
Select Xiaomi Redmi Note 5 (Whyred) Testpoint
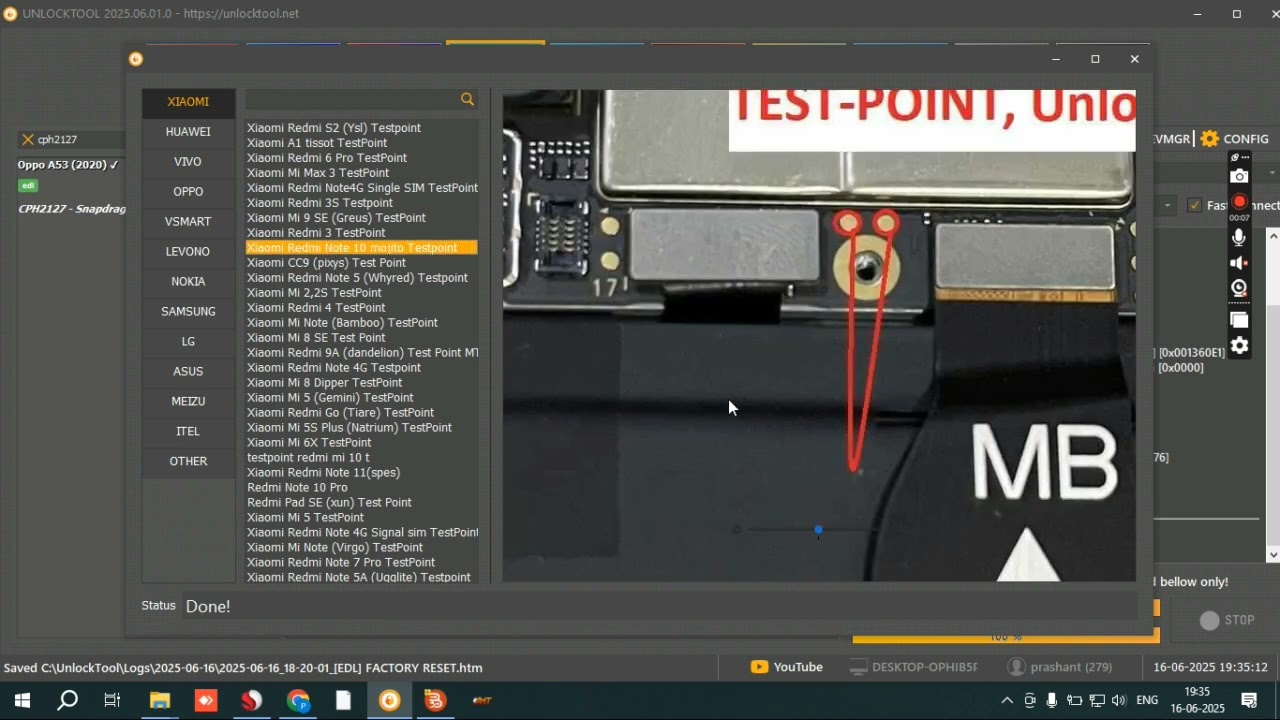click(357, 278)
